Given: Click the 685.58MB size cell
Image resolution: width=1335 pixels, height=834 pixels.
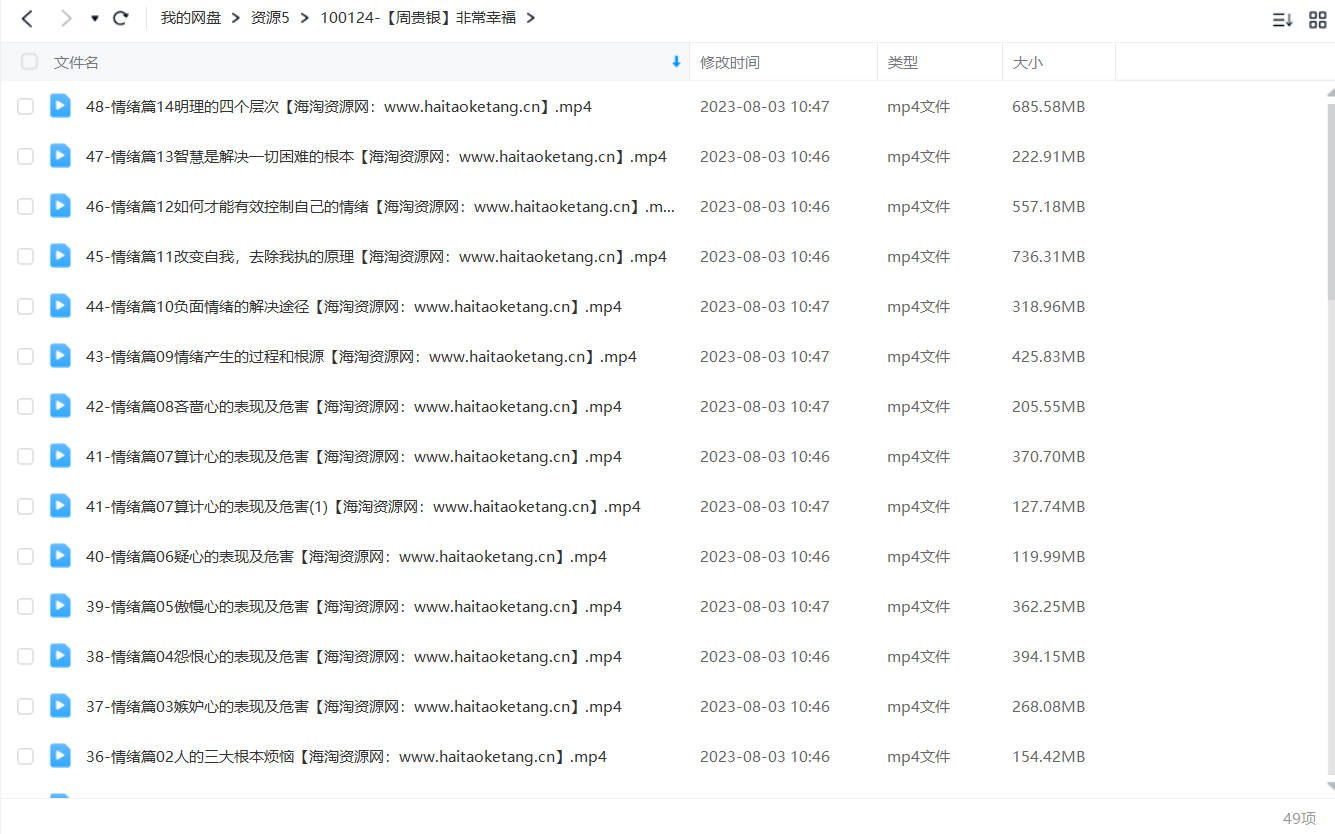Looking at the screenshot, I should tap(1048, 106).
